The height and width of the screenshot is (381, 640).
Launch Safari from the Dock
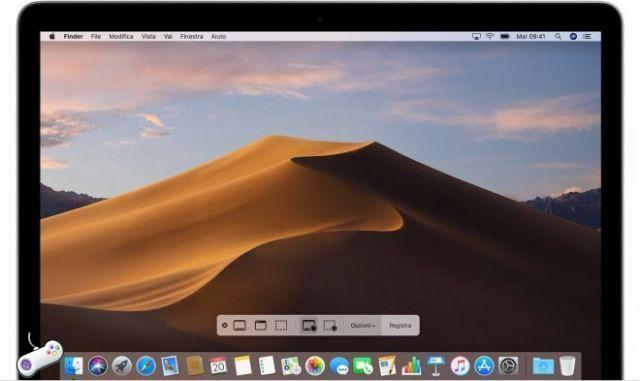(146, 366)
